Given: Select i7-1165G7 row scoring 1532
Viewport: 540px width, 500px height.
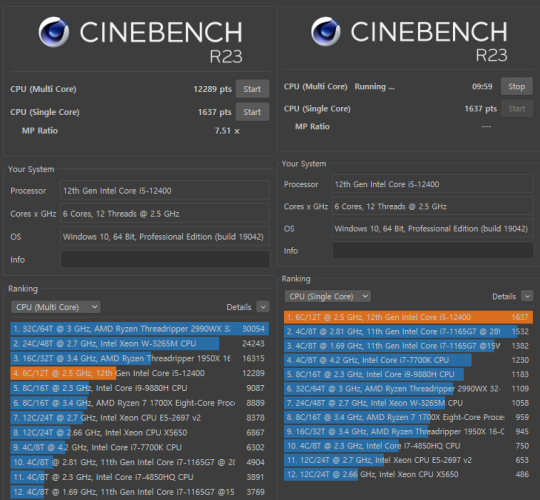Looking at the screenshot, I should click(x=408, y=331).
